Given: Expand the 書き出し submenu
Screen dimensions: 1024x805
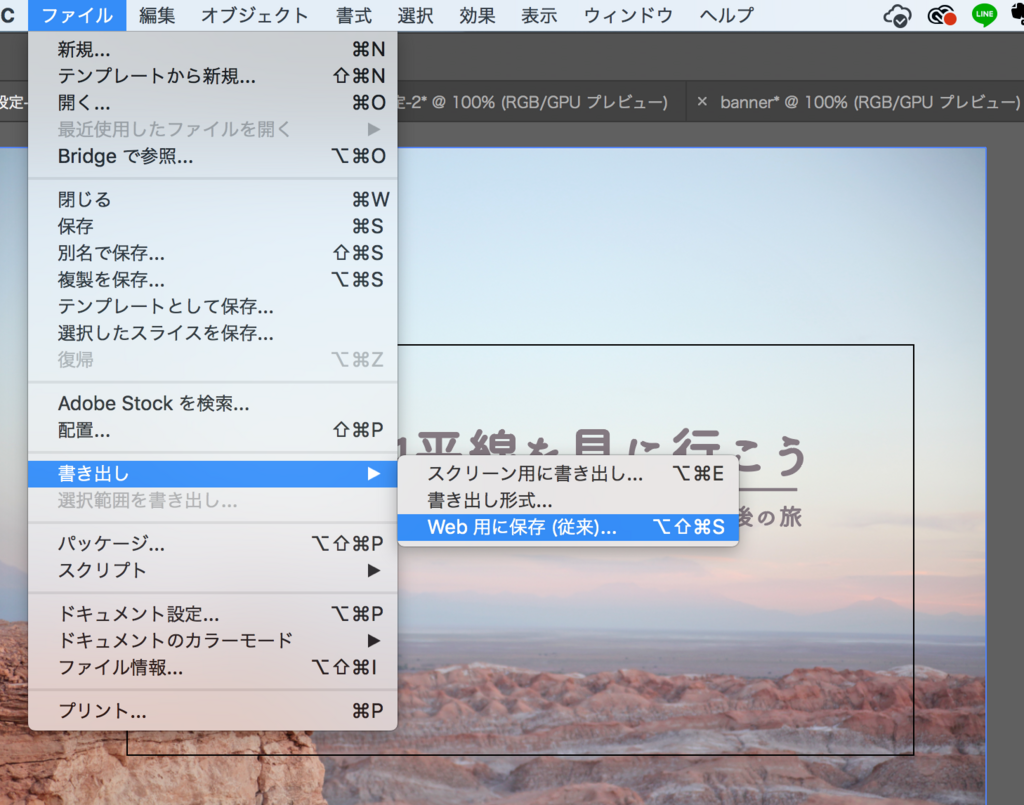Looking at the screenshot, I should [213, 473].
